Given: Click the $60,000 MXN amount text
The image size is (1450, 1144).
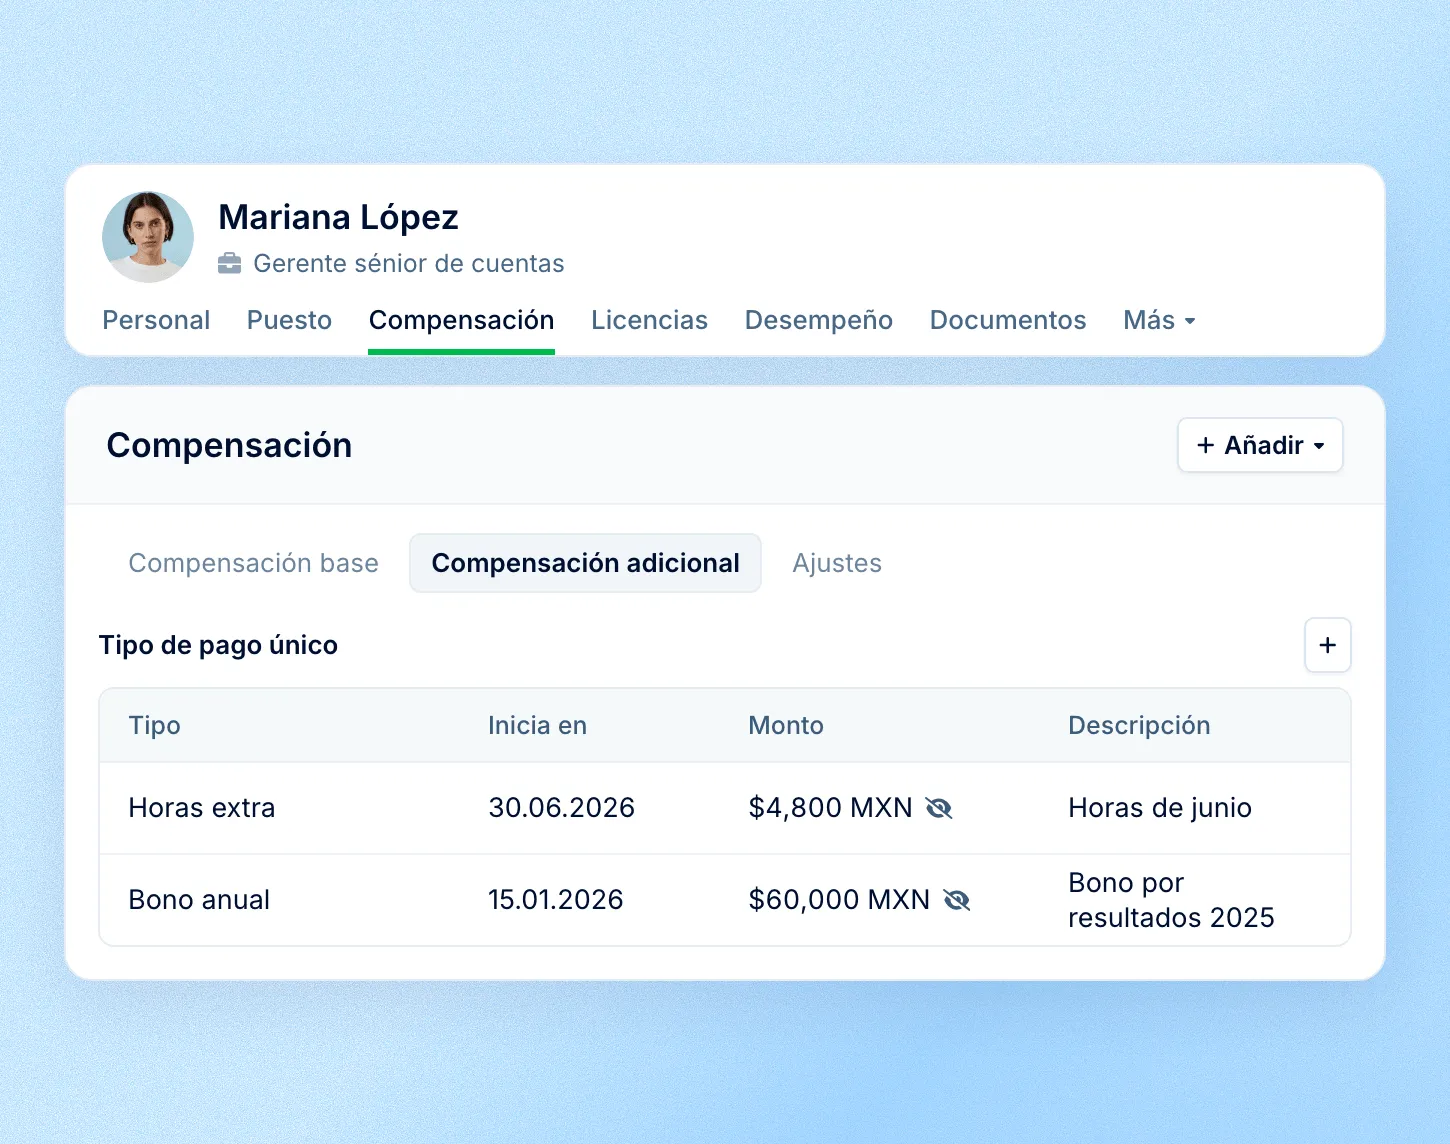Looking at the screenshot, I should click(839, 900).
